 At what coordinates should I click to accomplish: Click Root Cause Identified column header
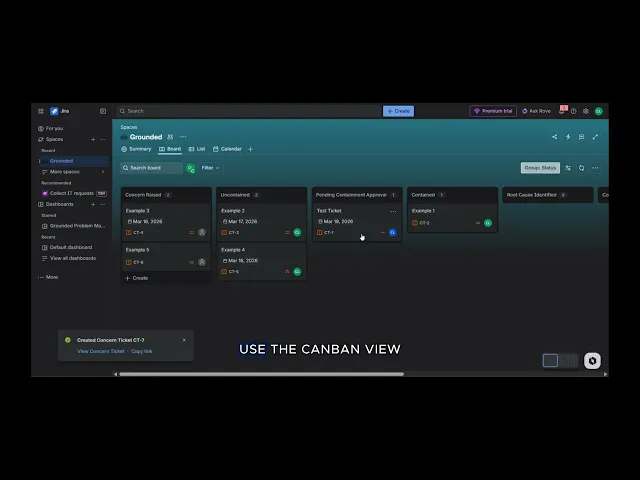(x=548, y=195)
